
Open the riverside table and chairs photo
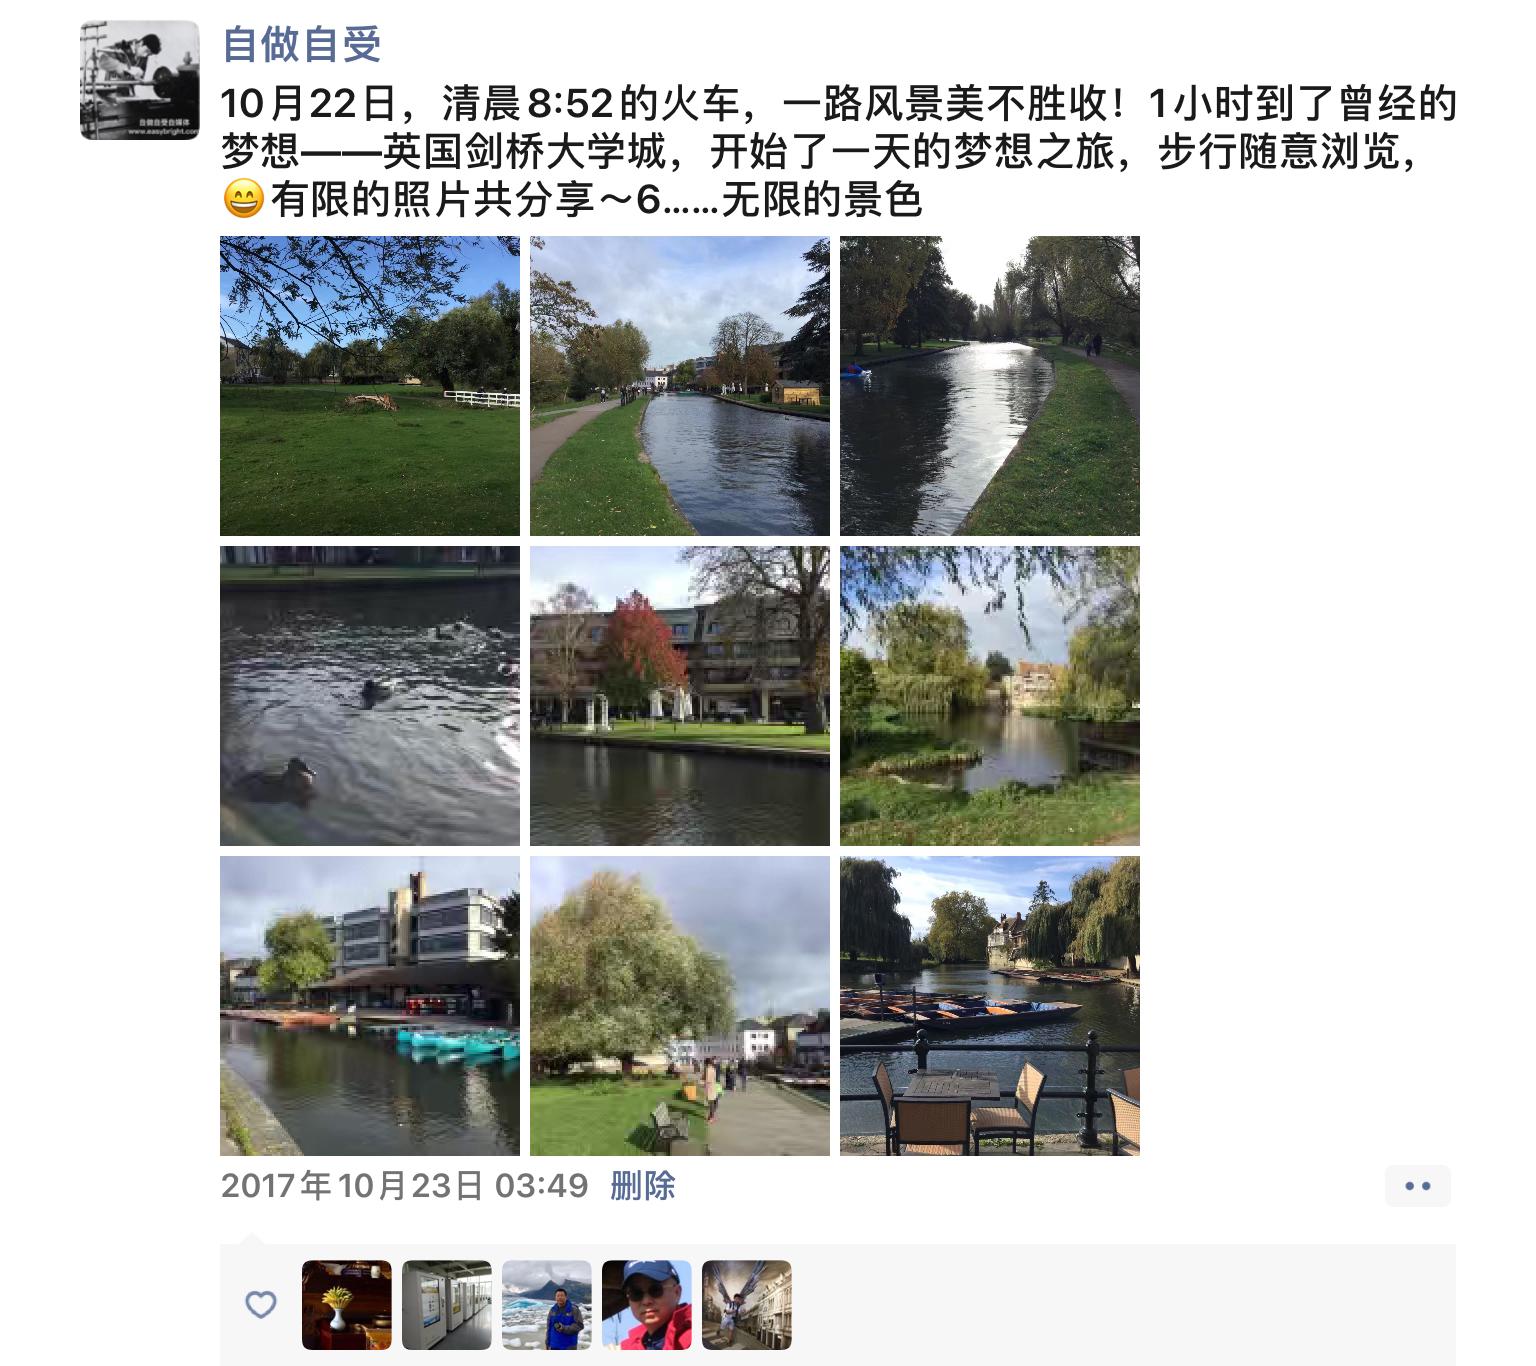point(990,1006)
